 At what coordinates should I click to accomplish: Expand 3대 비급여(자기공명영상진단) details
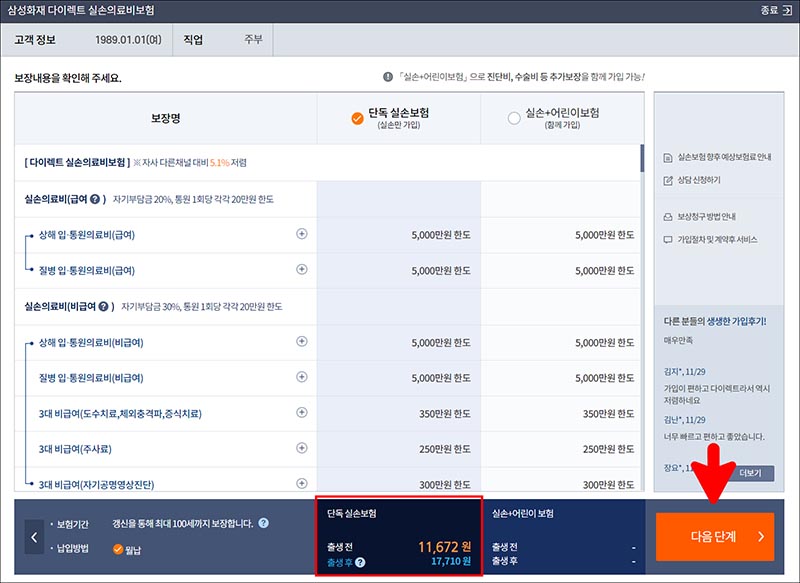pos(302,483)
